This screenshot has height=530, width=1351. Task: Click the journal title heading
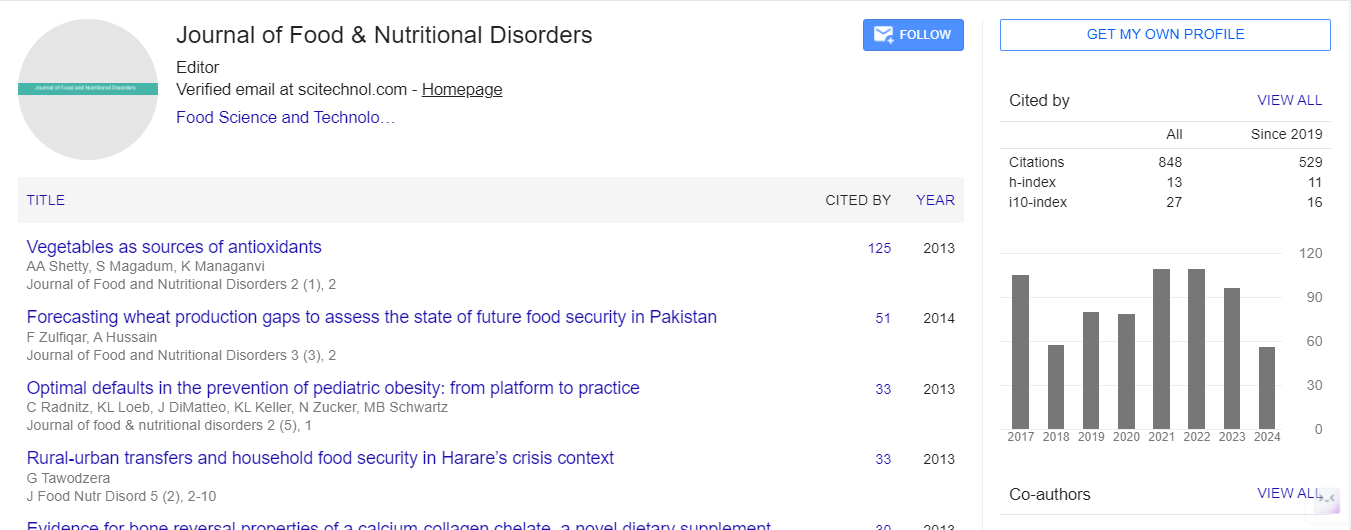point(384,35)
